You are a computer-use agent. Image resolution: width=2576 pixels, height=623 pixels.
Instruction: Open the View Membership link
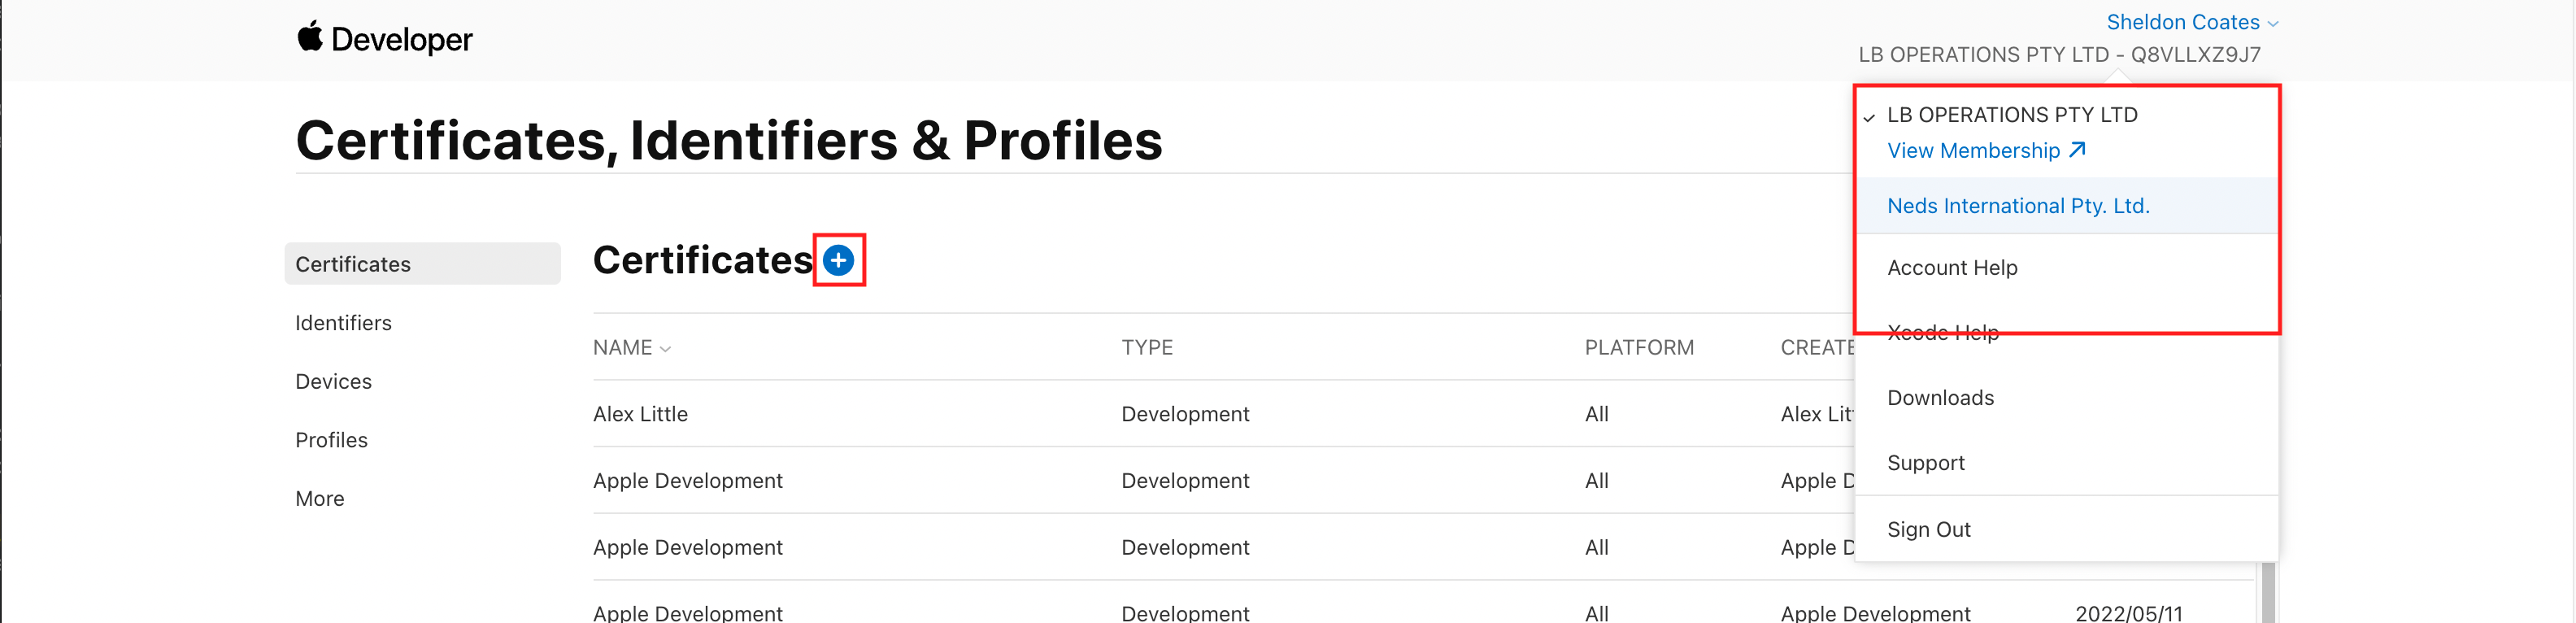point(1986,151)
